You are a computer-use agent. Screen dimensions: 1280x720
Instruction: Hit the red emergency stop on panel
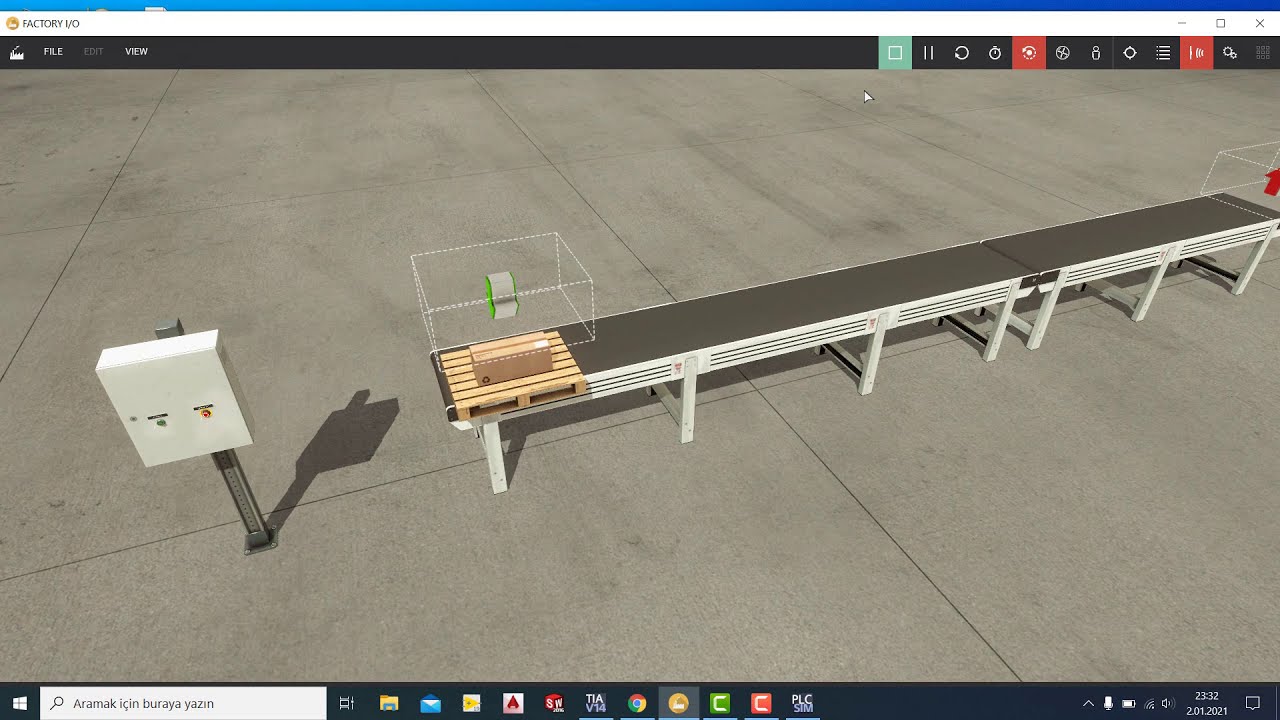click(207, 412)
